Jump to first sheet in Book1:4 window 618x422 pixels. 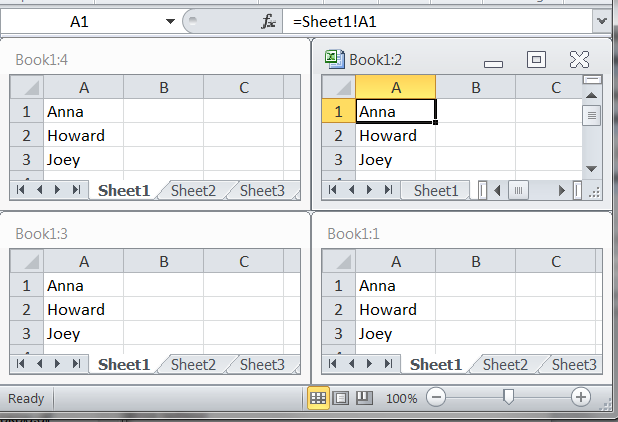(21, 190)
